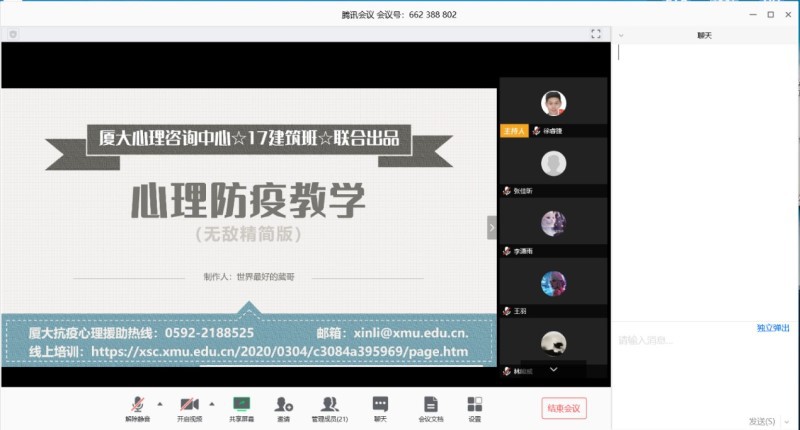800x430 pixels.
Task: Expand video options arrow beside camera
Action: tap(210, 402)
